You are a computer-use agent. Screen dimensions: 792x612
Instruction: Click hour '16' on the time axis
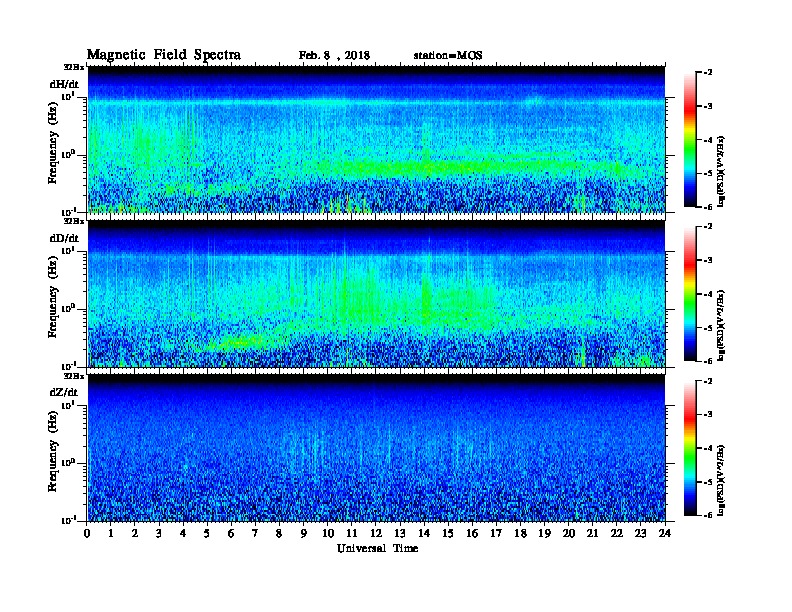pyautogui.click(x=472, y=534)
